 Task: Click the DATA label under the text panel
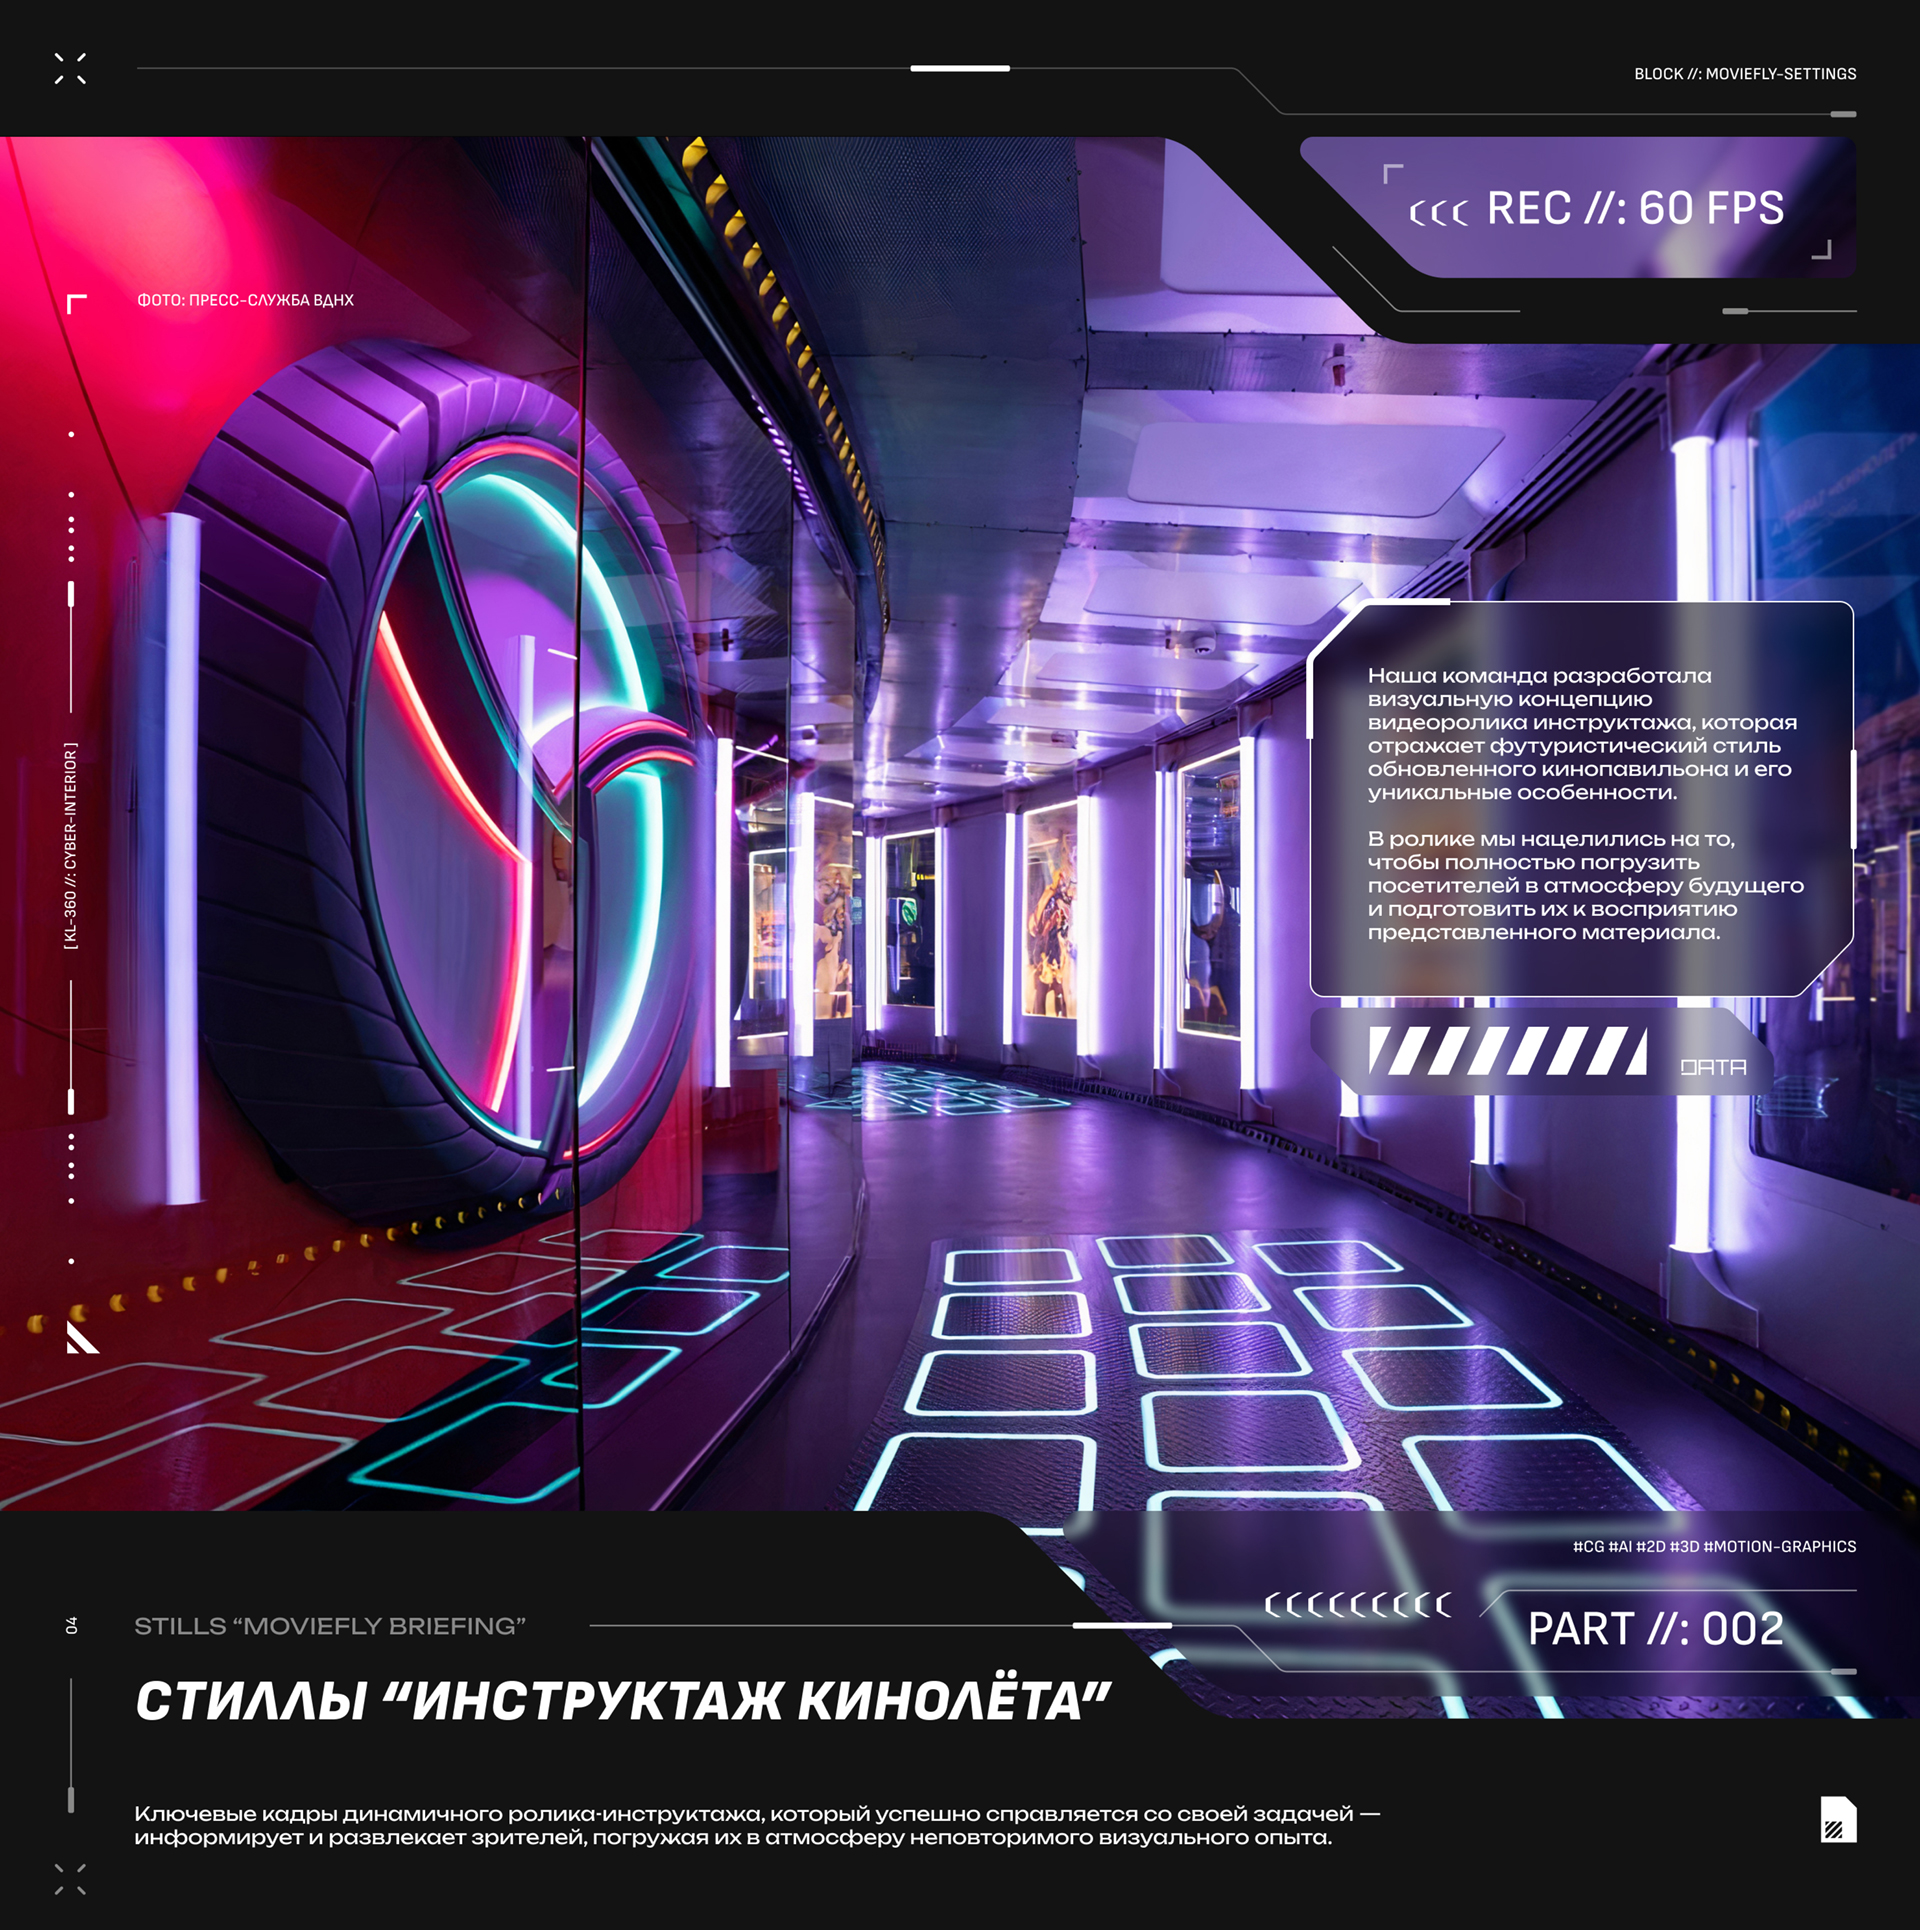(x=1713, y=1067)
